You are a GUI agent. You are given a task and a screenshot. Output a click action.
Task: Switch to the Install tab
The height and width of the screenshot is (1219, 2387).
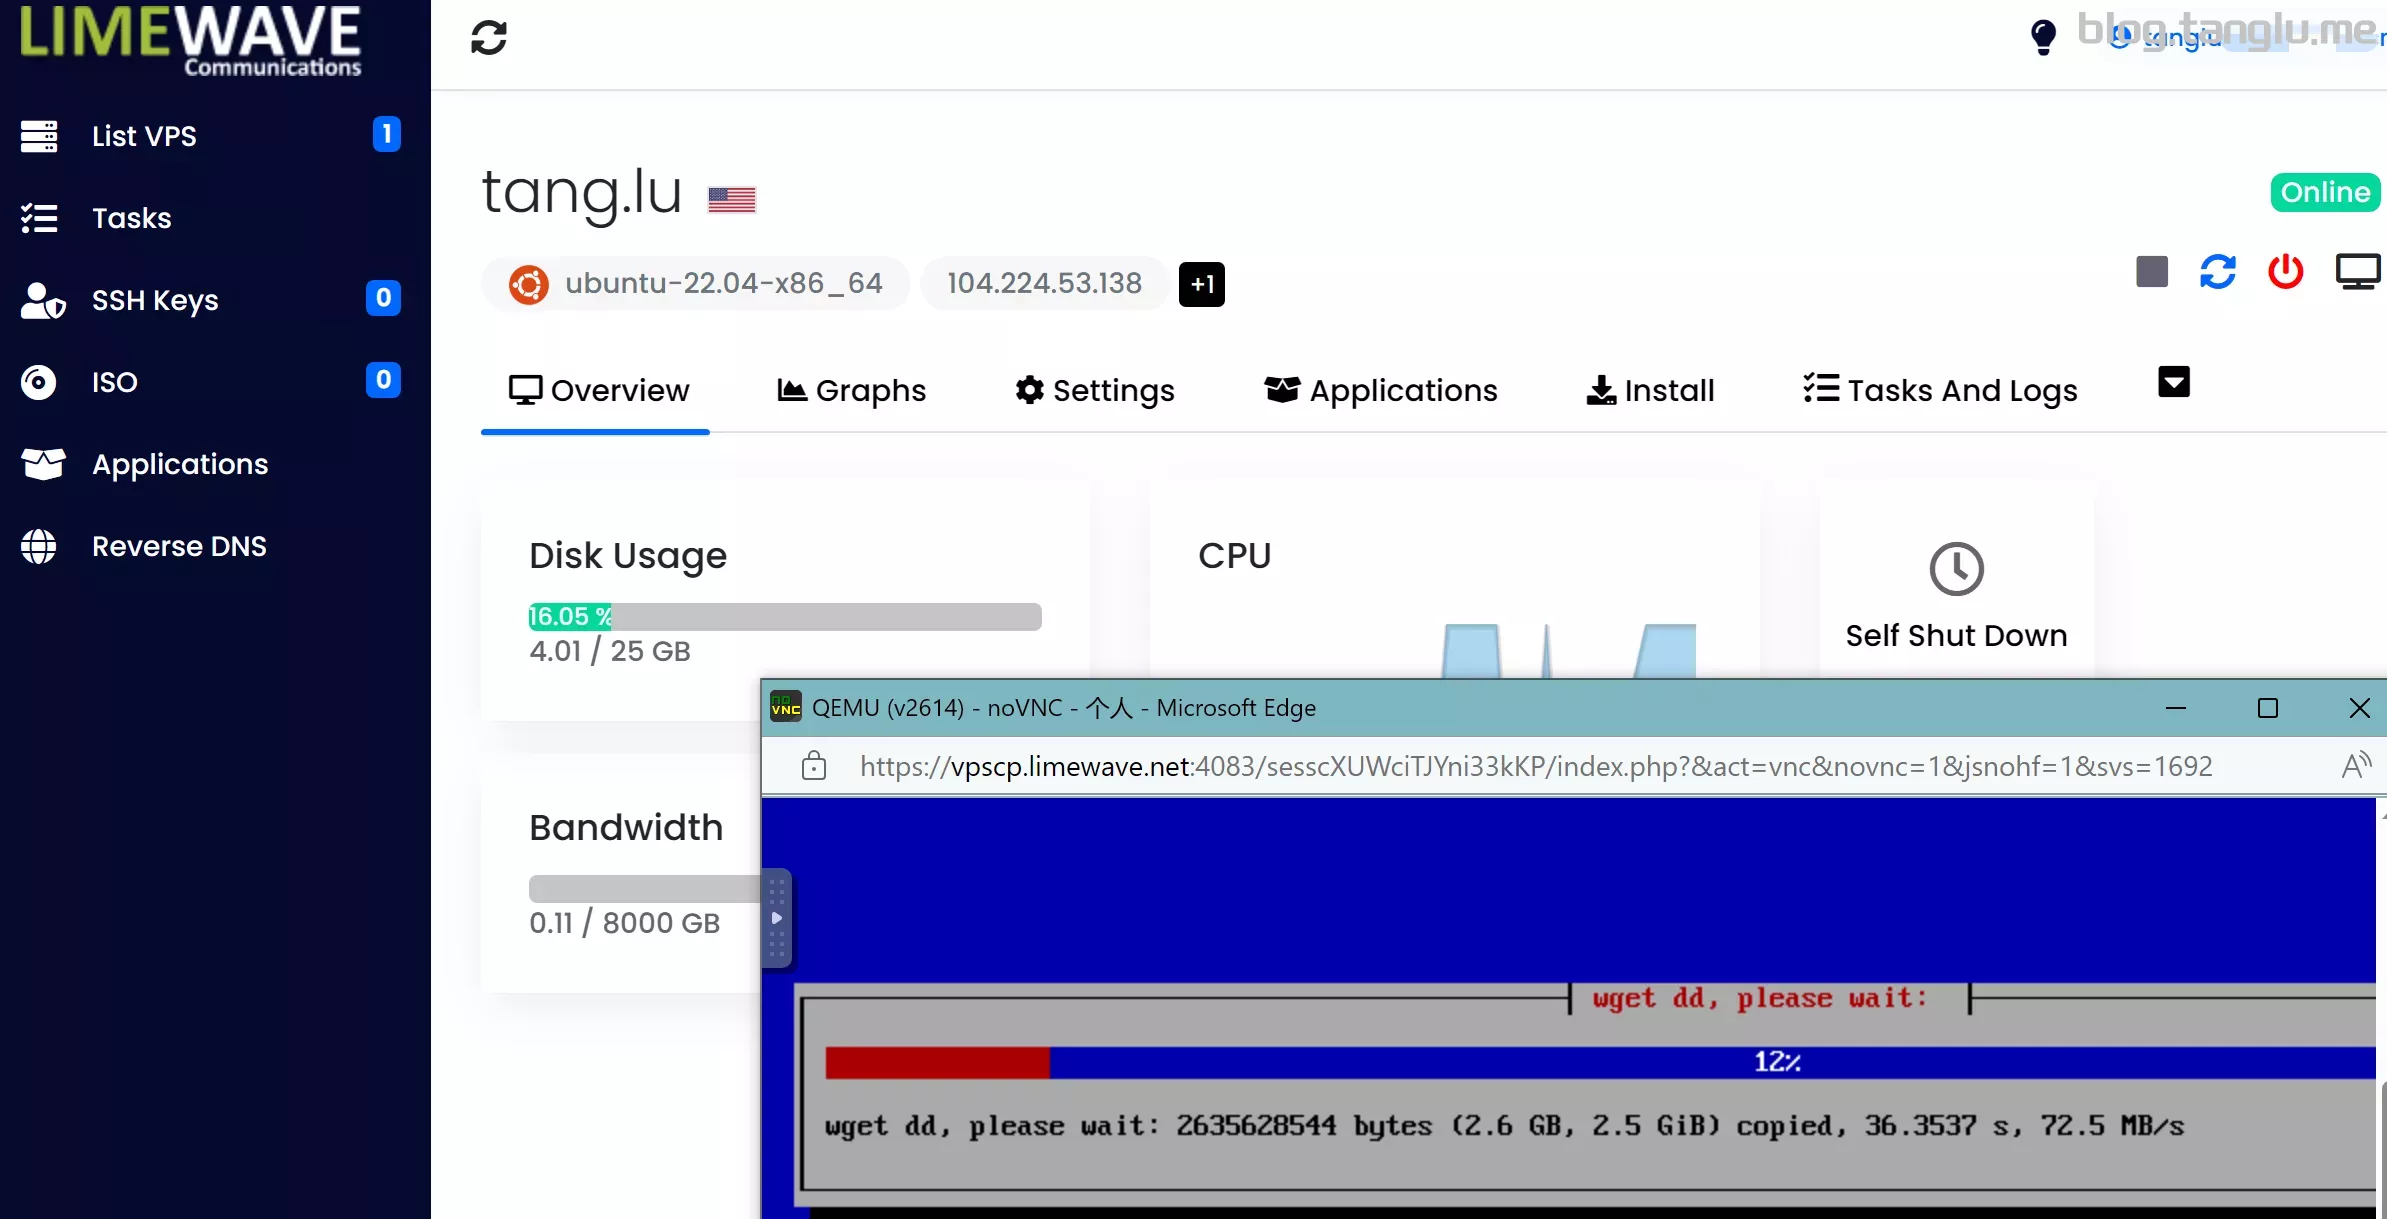1650,390
